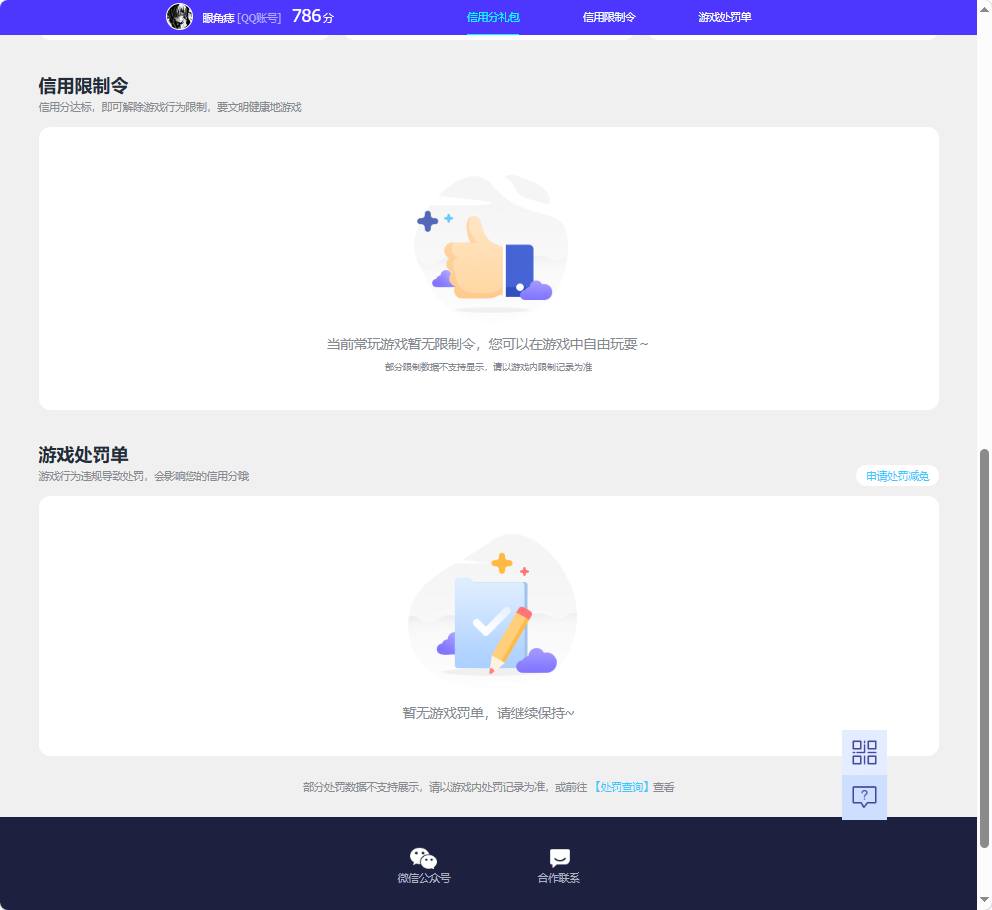Click the page vertical scrollbar thumb
This screenshot has width=992, height=910.
(984, 648)
